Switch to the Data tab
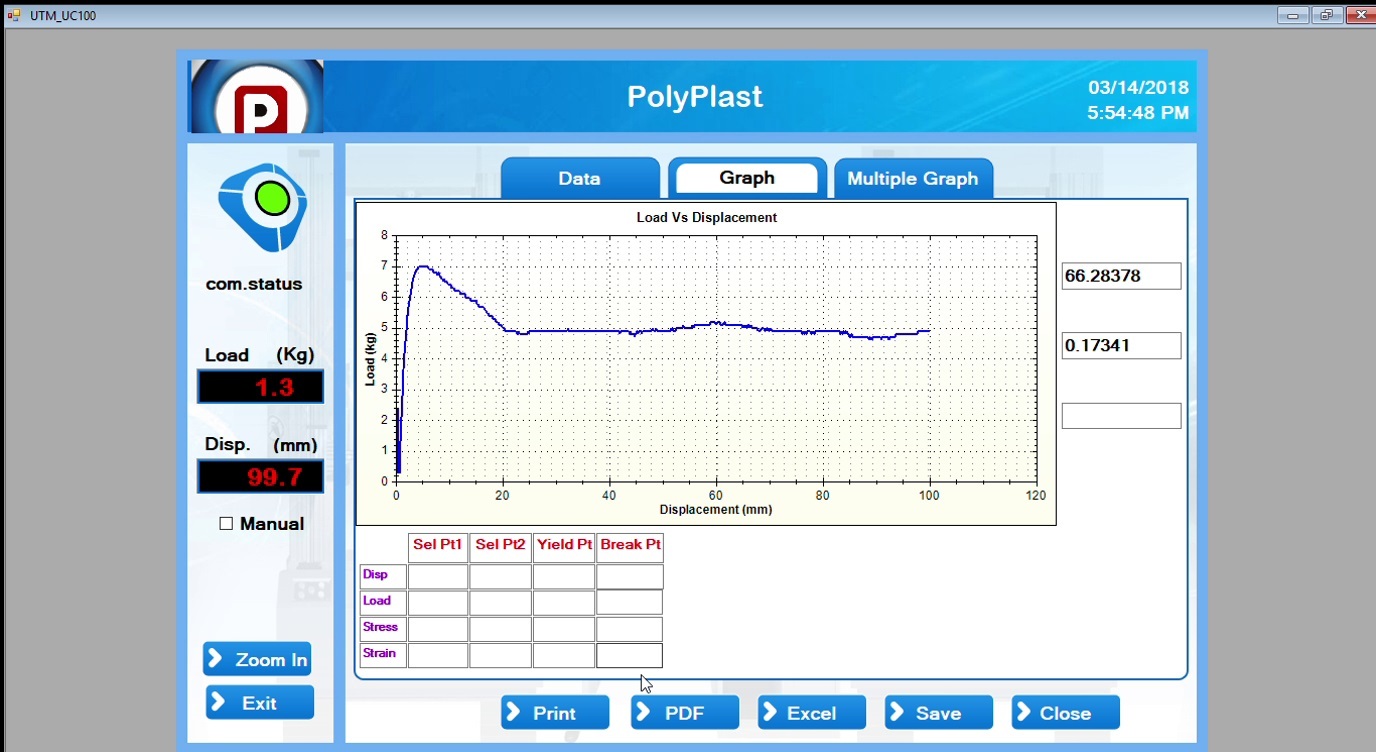 (579, 179)
